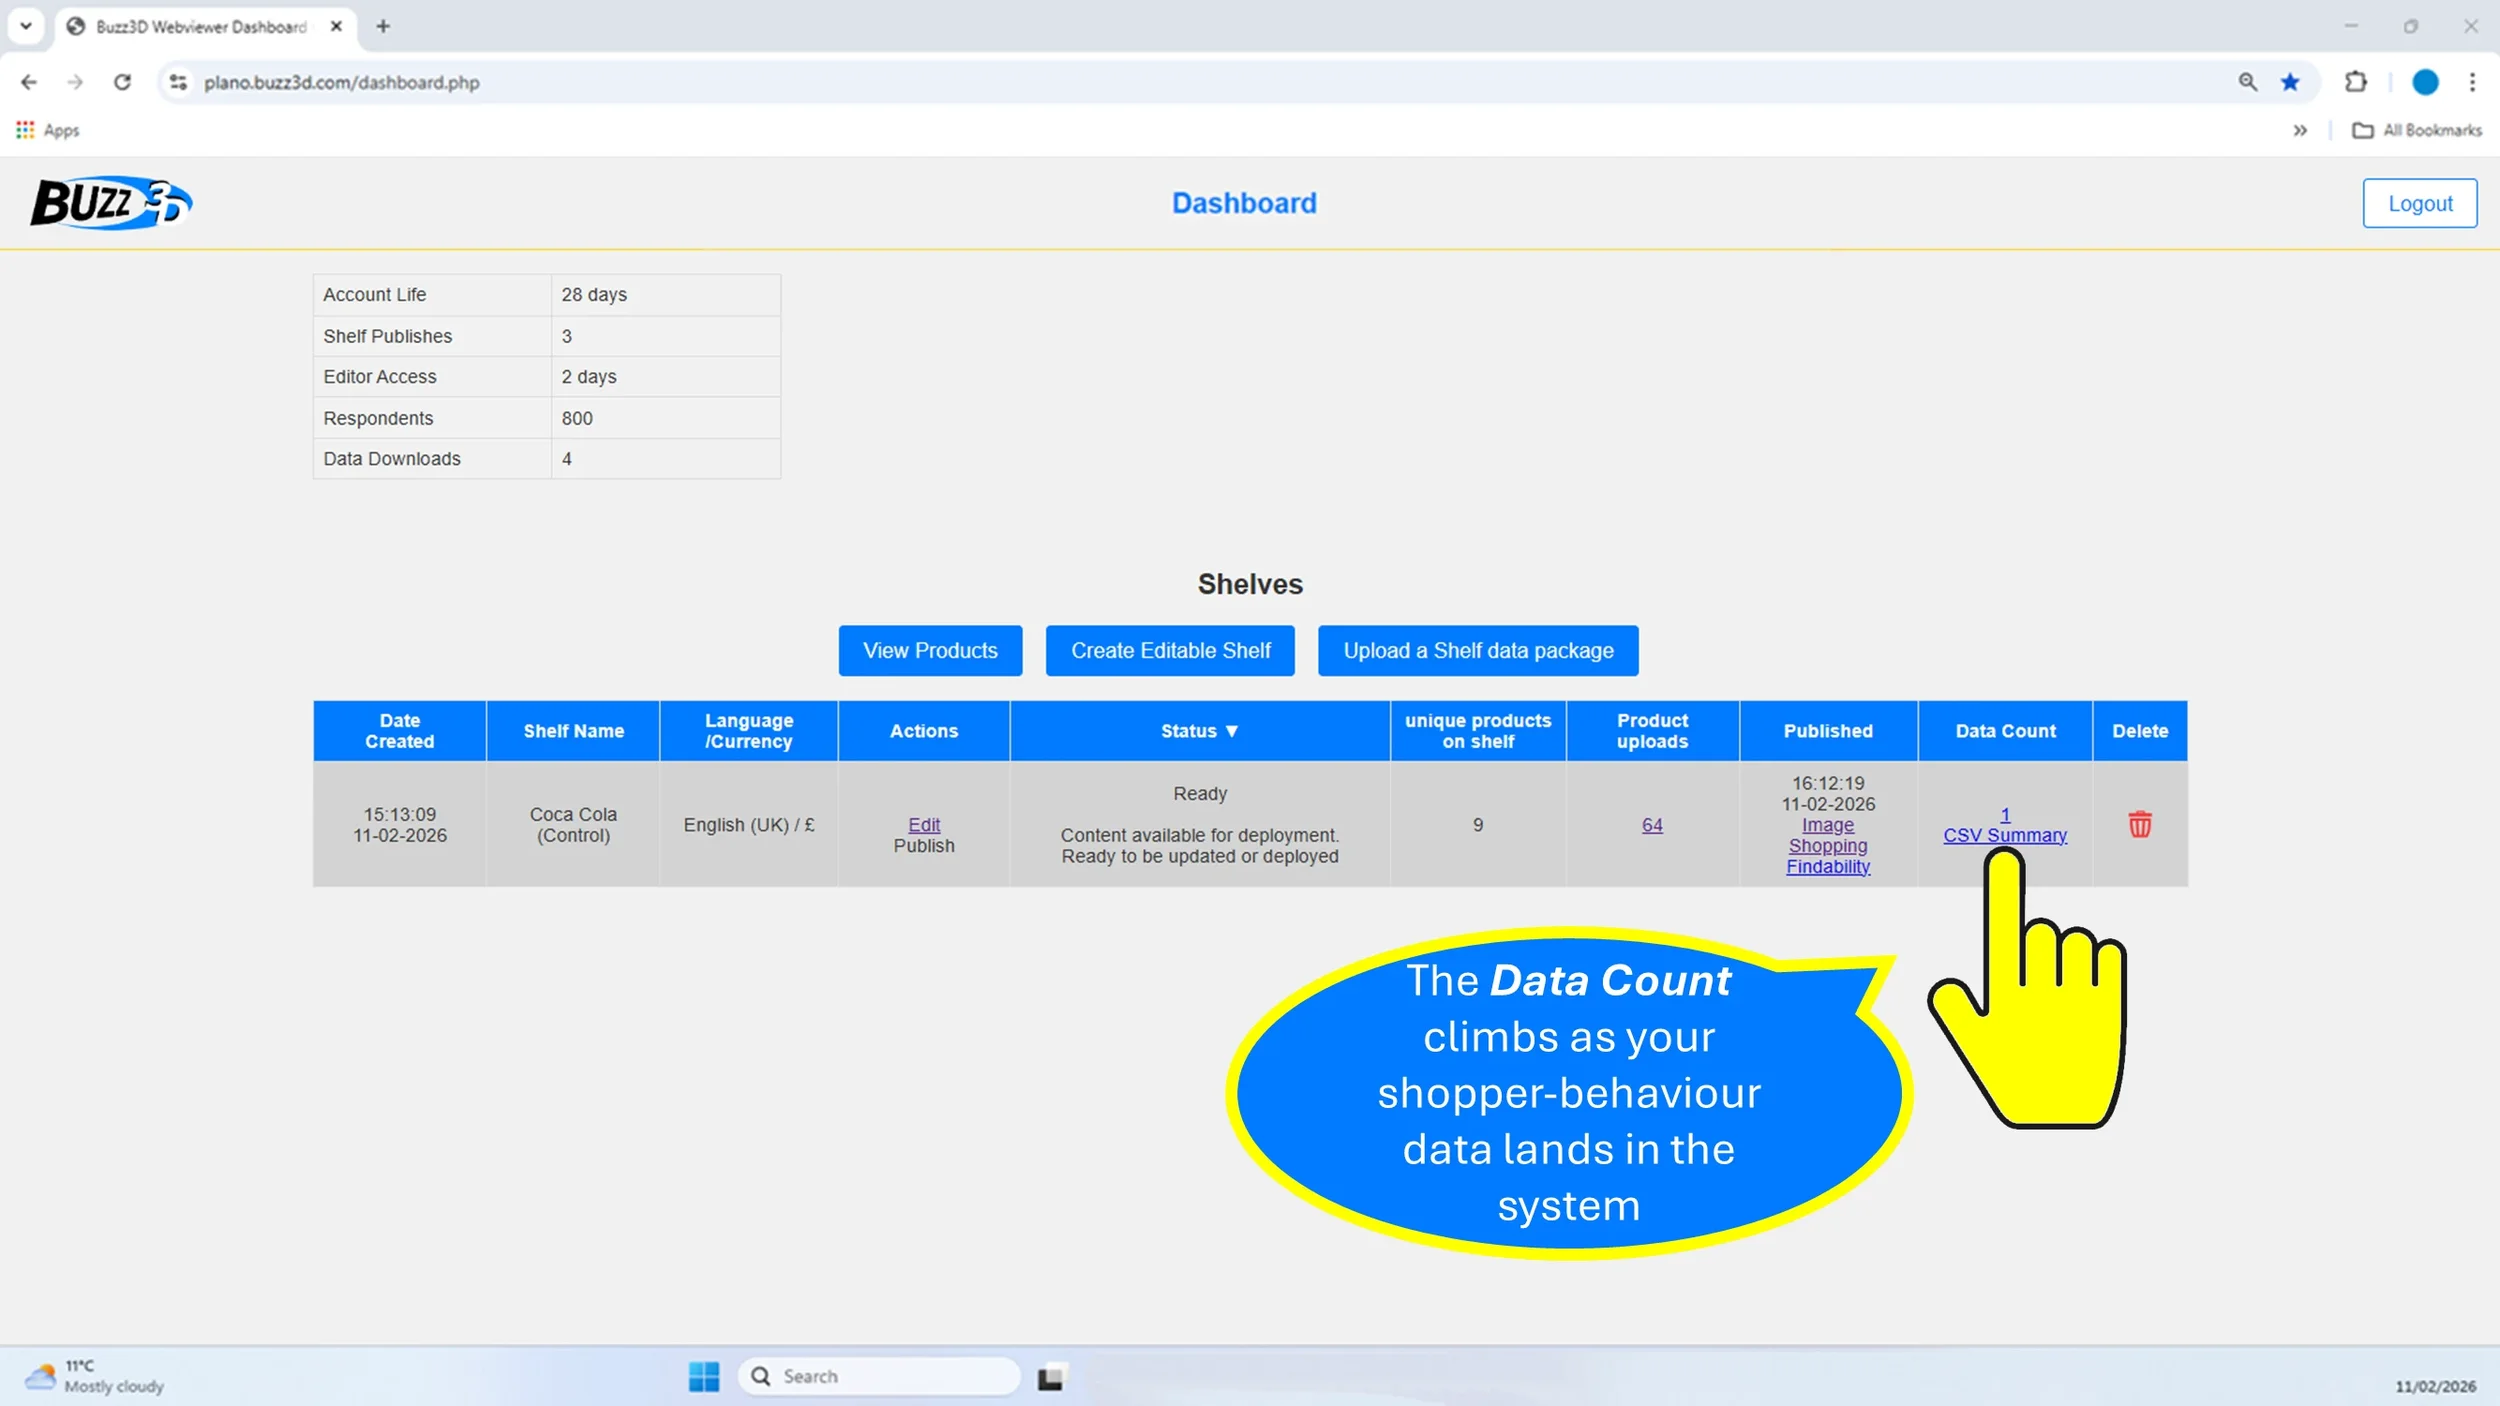Screen dimensions: 2500x1406
Task: Open the Apps shortcut in bookmarks bar
Action: tap(48, 130)
